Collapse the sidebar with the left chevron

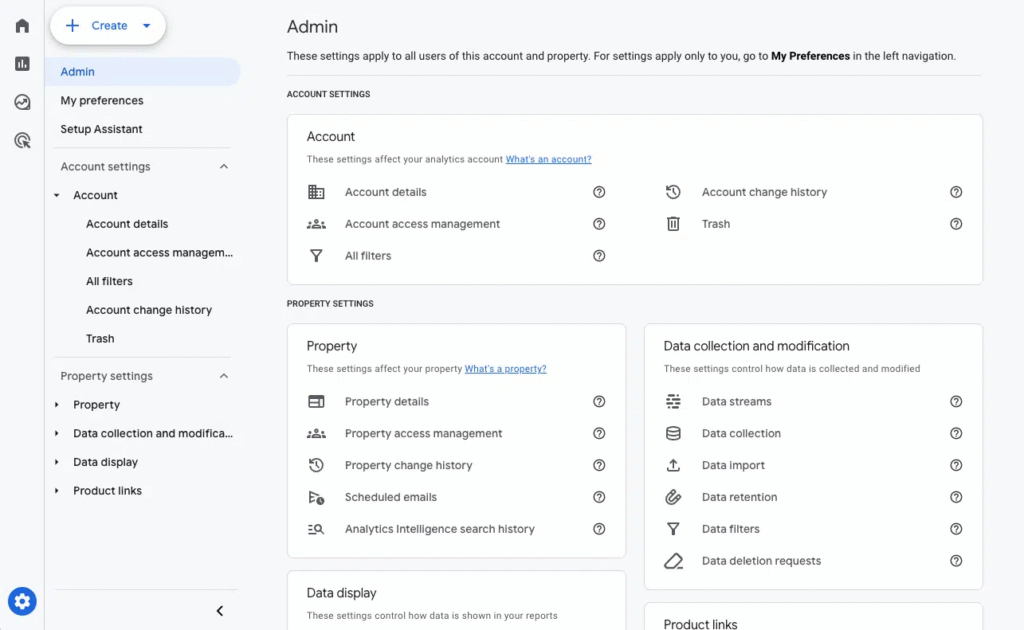coord(220,611)
